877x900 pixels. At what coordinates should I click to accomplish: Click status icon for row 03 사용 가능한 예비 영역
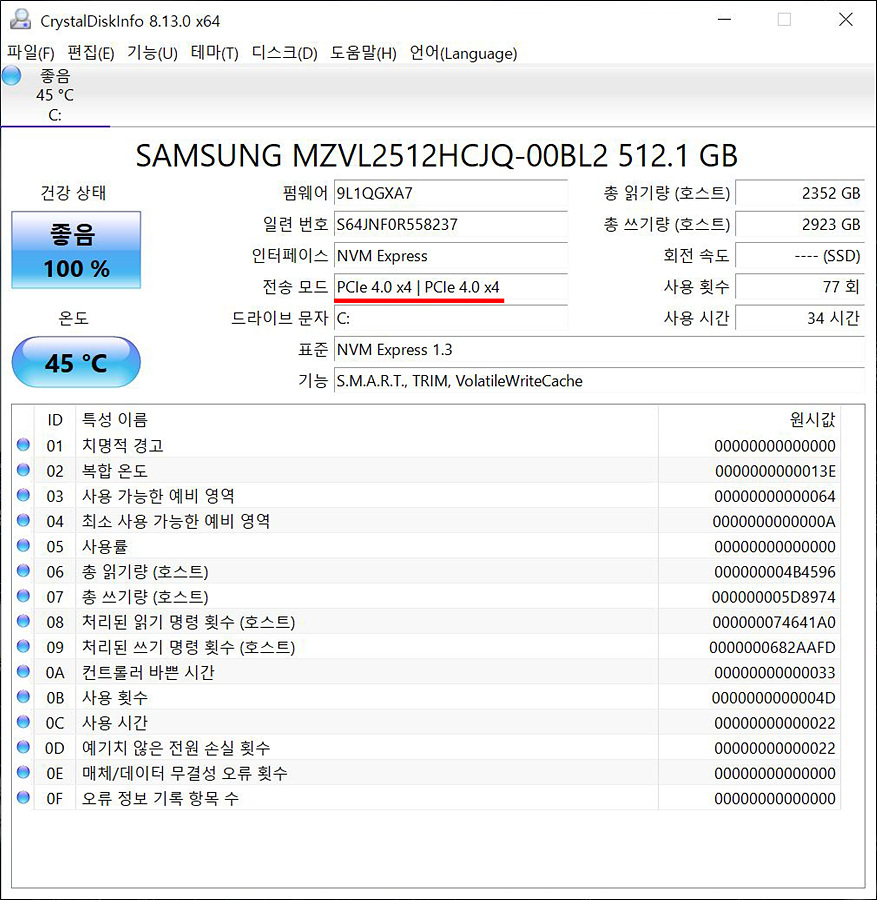click(24, 495)
